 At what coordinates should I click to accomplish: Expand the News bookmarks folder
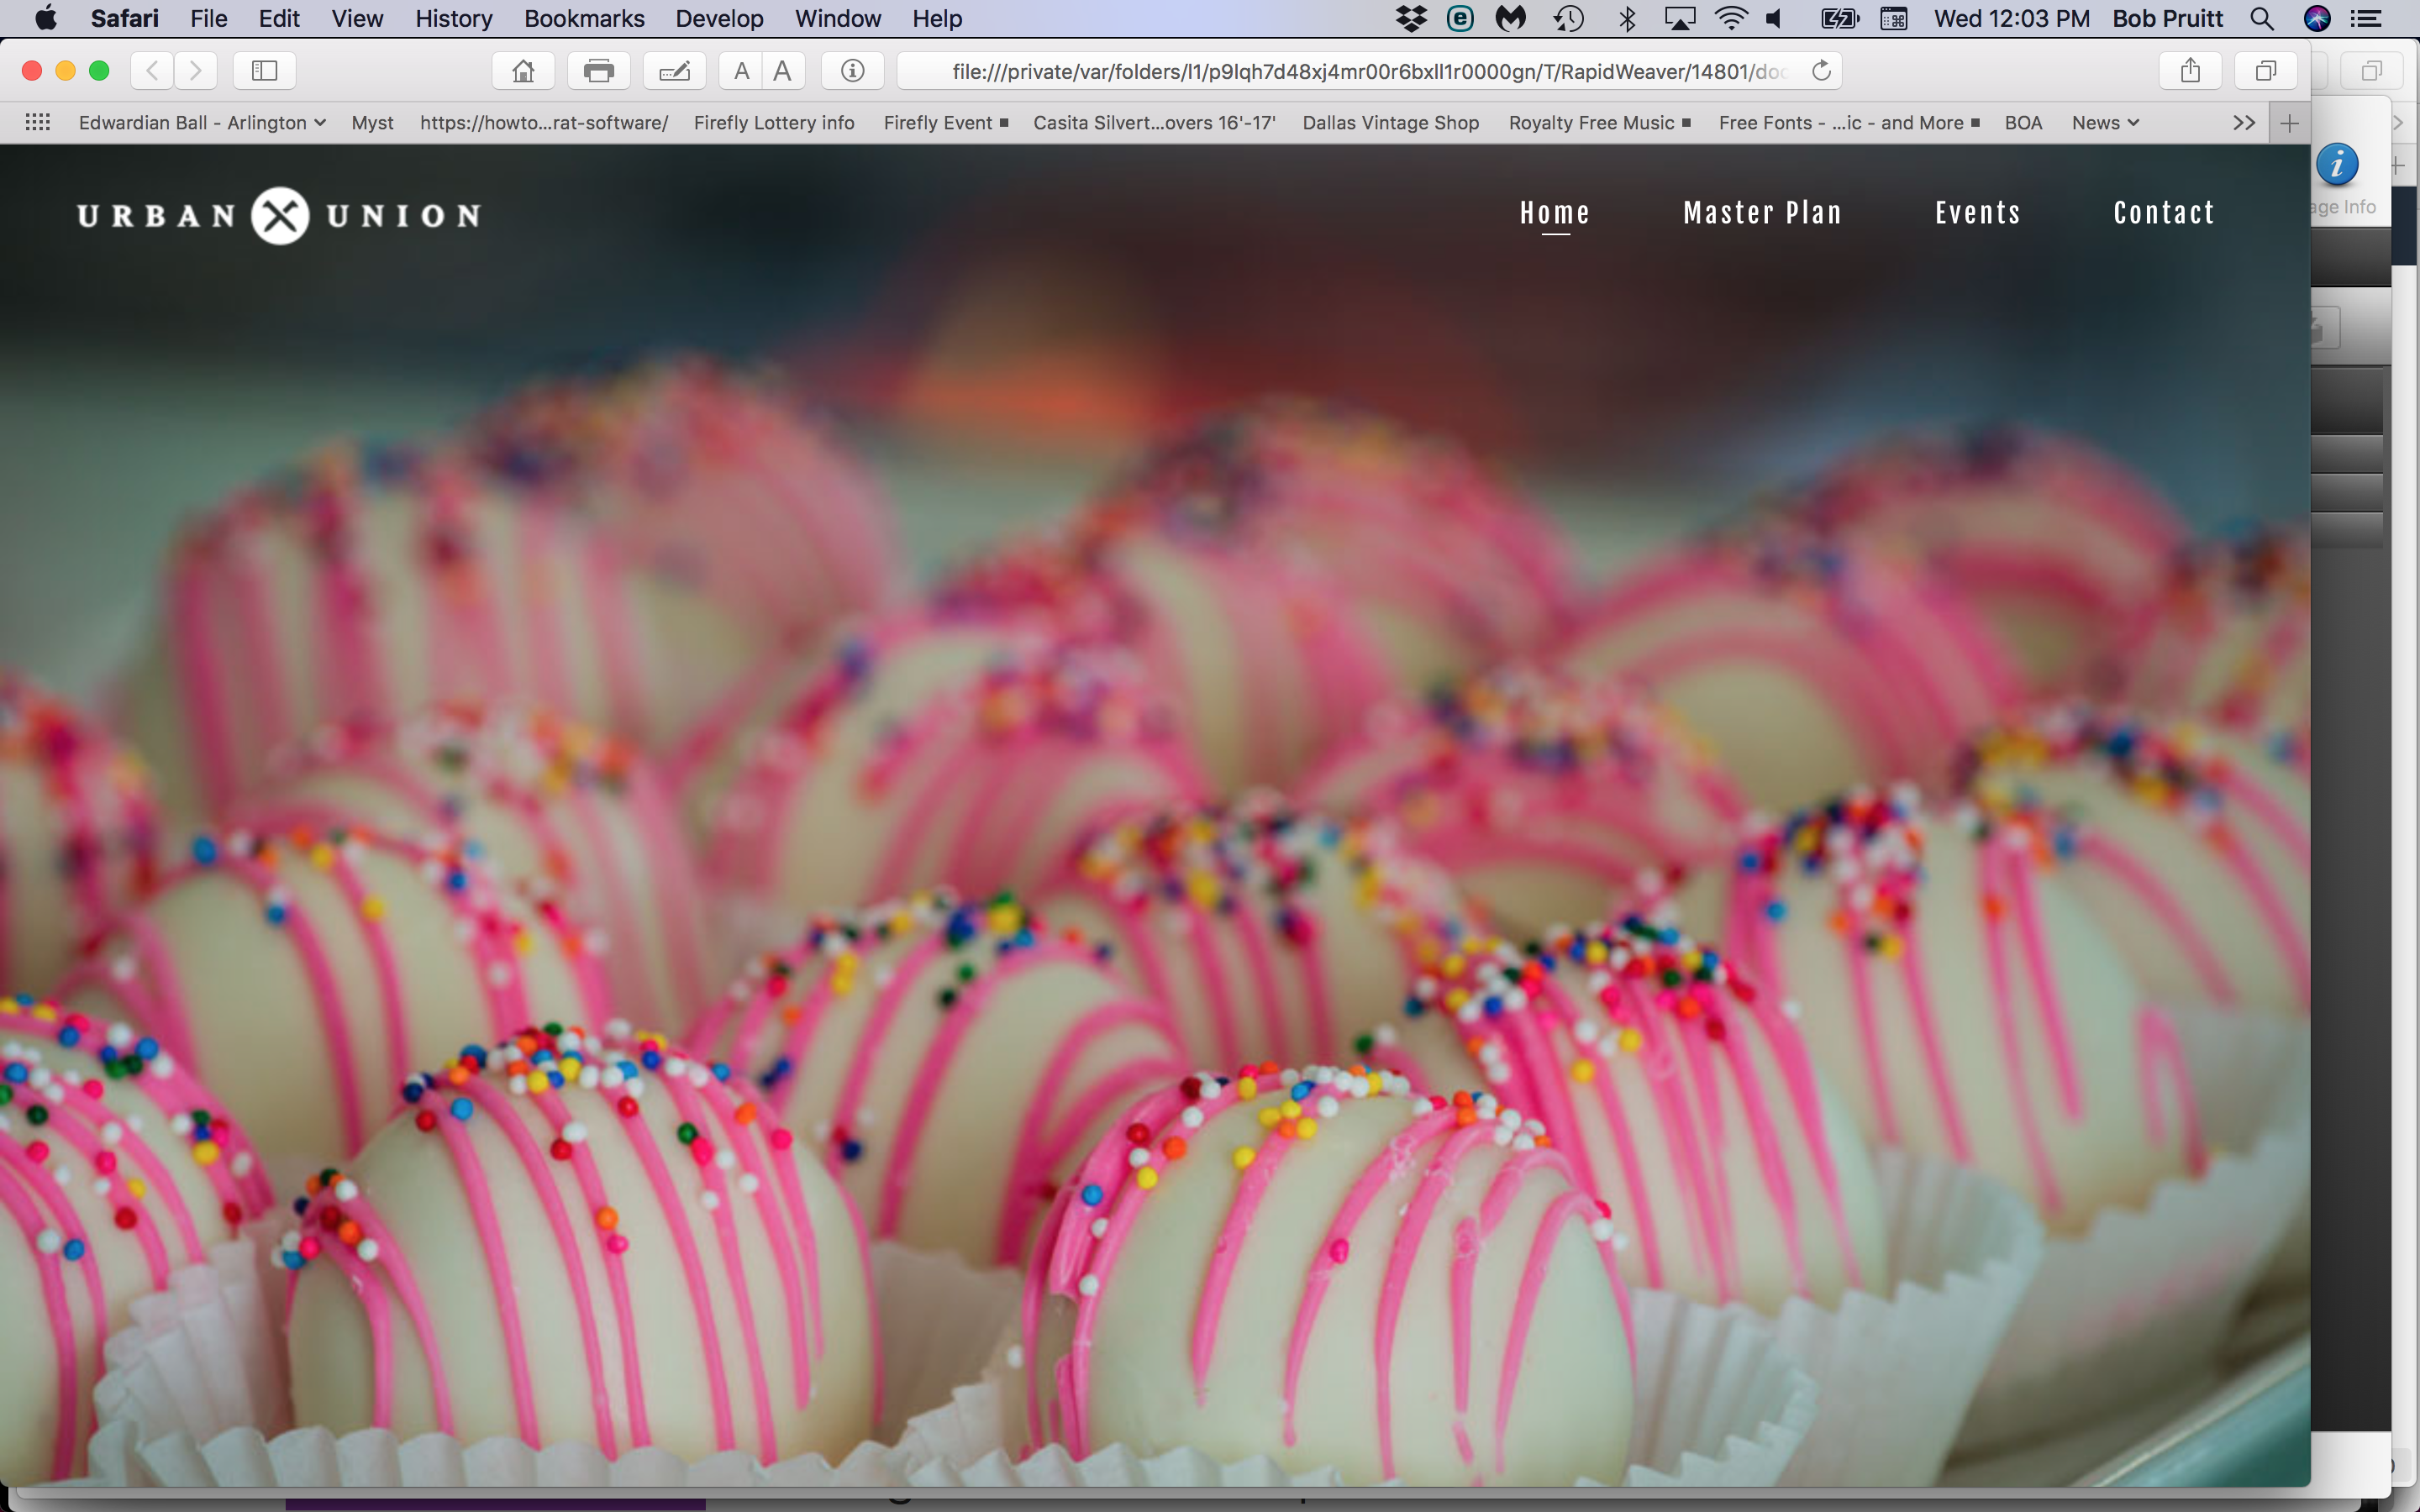[2105, 122]
